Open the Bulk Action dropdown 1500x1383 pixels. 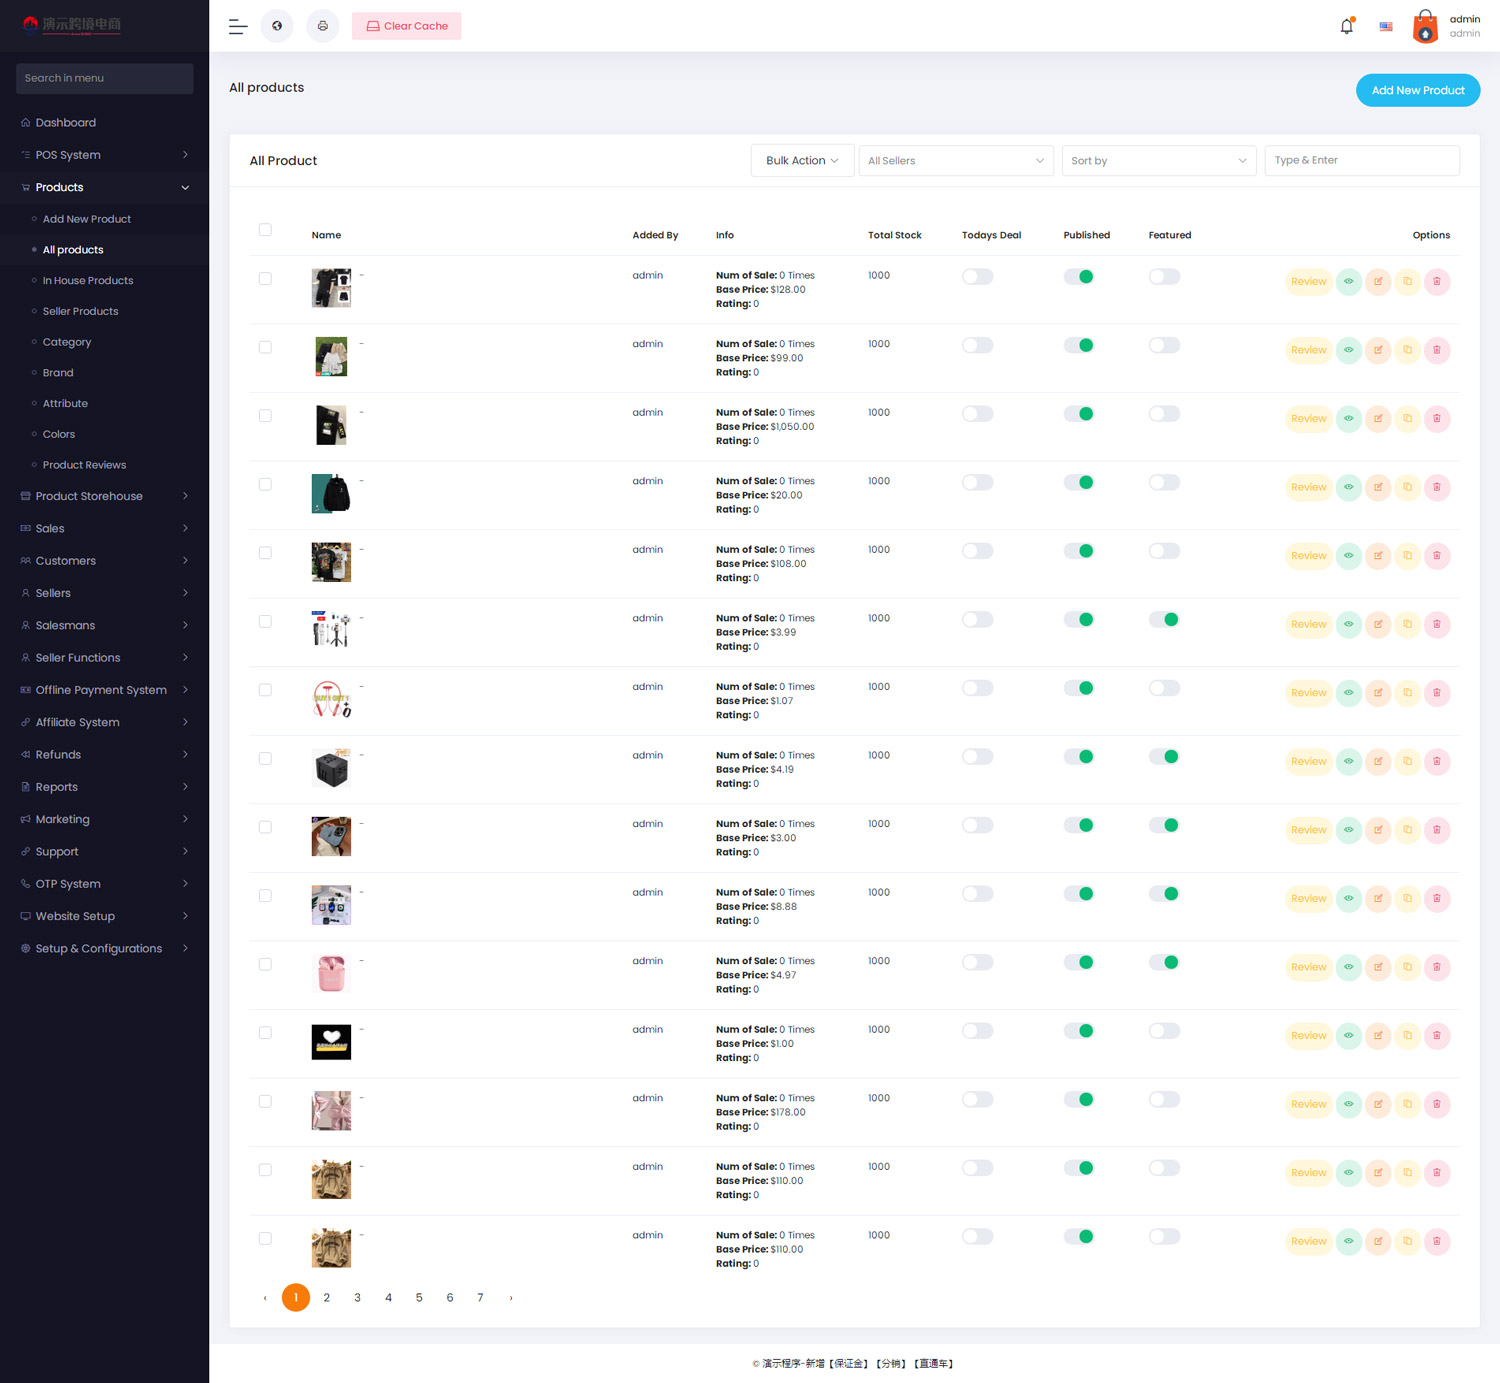pos(802,161)
